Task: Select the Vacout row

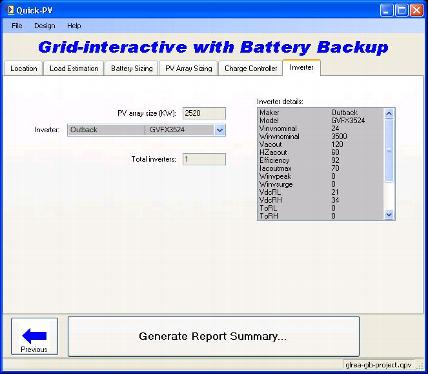Action: [320, 144]
